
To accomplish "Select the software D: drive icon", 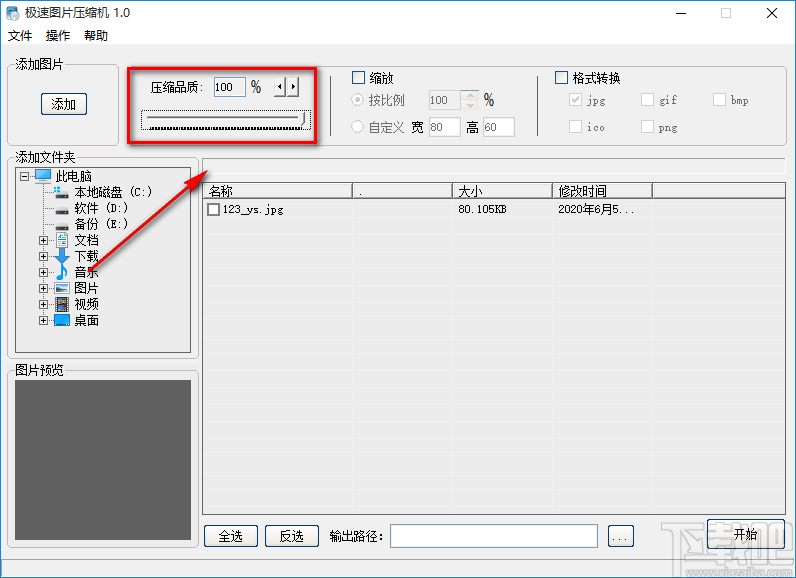I will 62,209.
